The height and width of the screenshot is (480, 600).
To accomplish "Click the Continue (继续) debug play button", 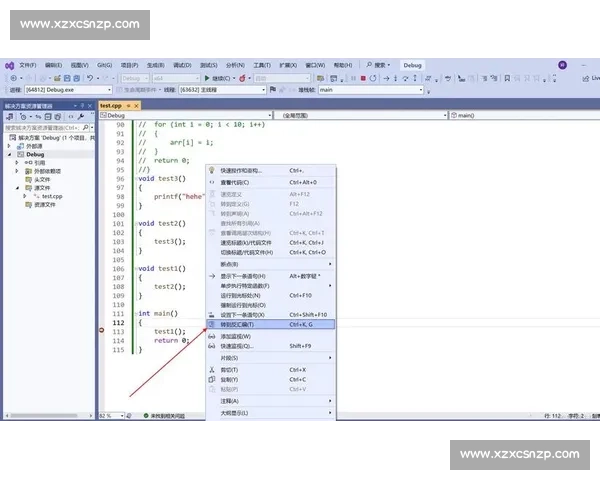I will tap(217, 77).
